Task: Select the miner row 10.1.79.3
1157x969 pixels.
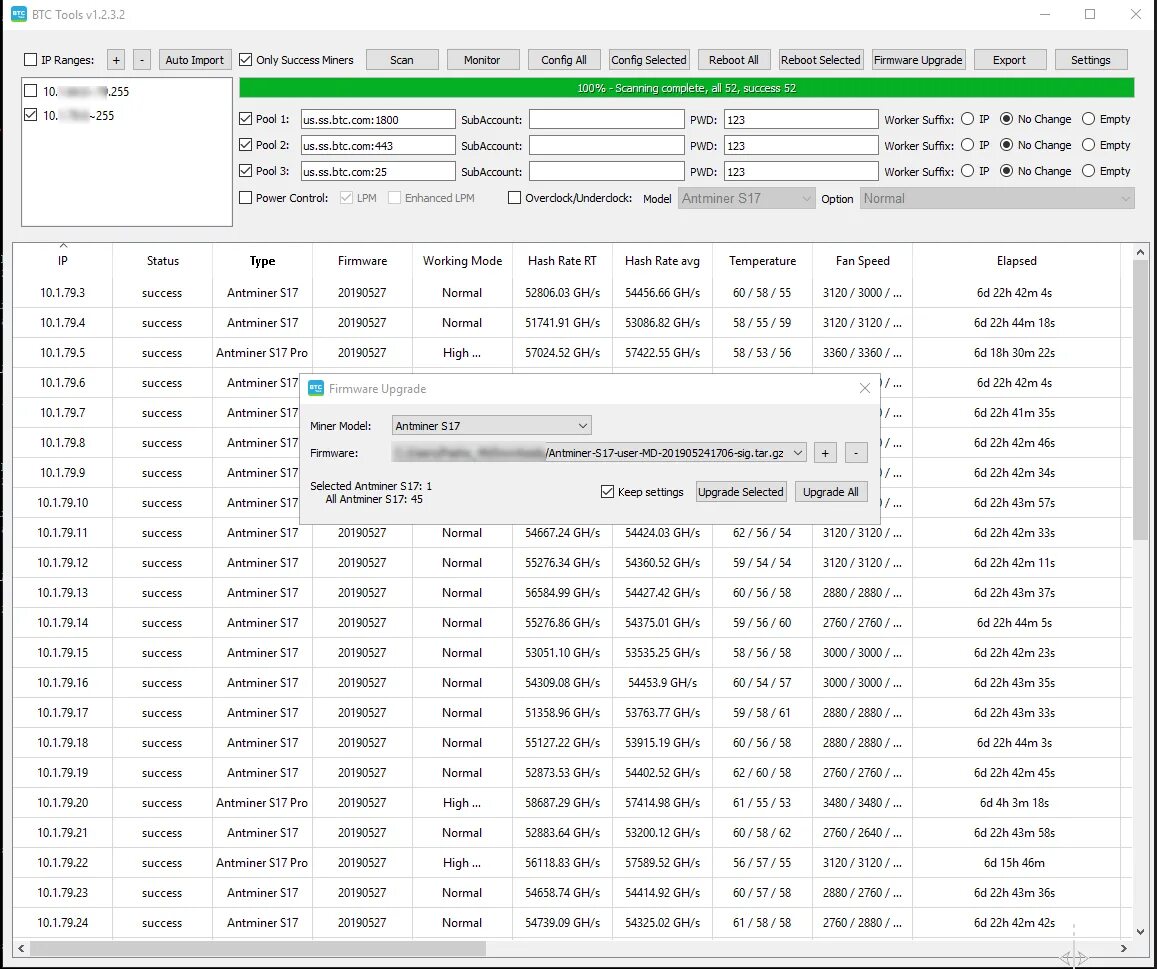Action: click(572, 293)
